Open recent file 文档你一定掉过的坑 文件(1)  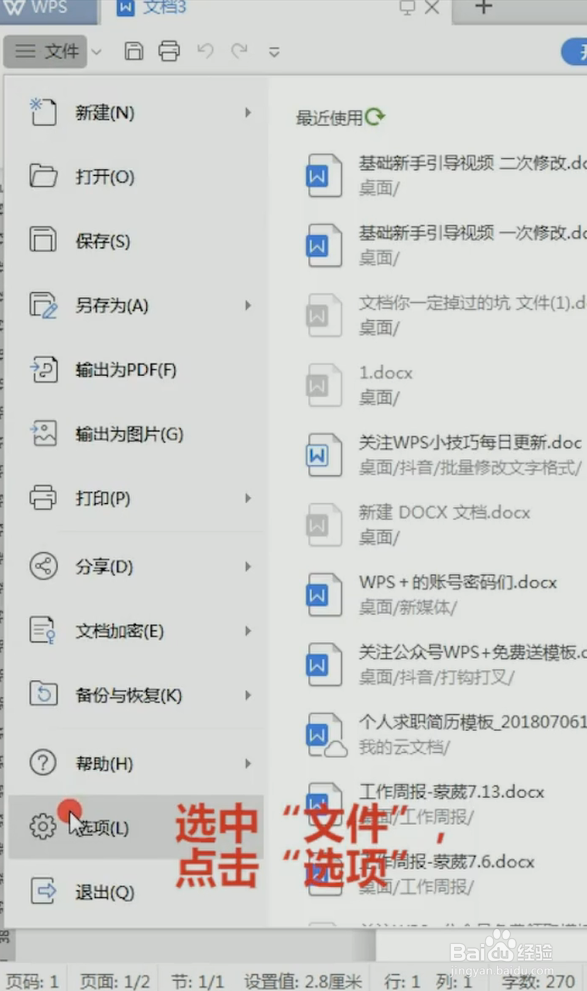click(445, 315)
